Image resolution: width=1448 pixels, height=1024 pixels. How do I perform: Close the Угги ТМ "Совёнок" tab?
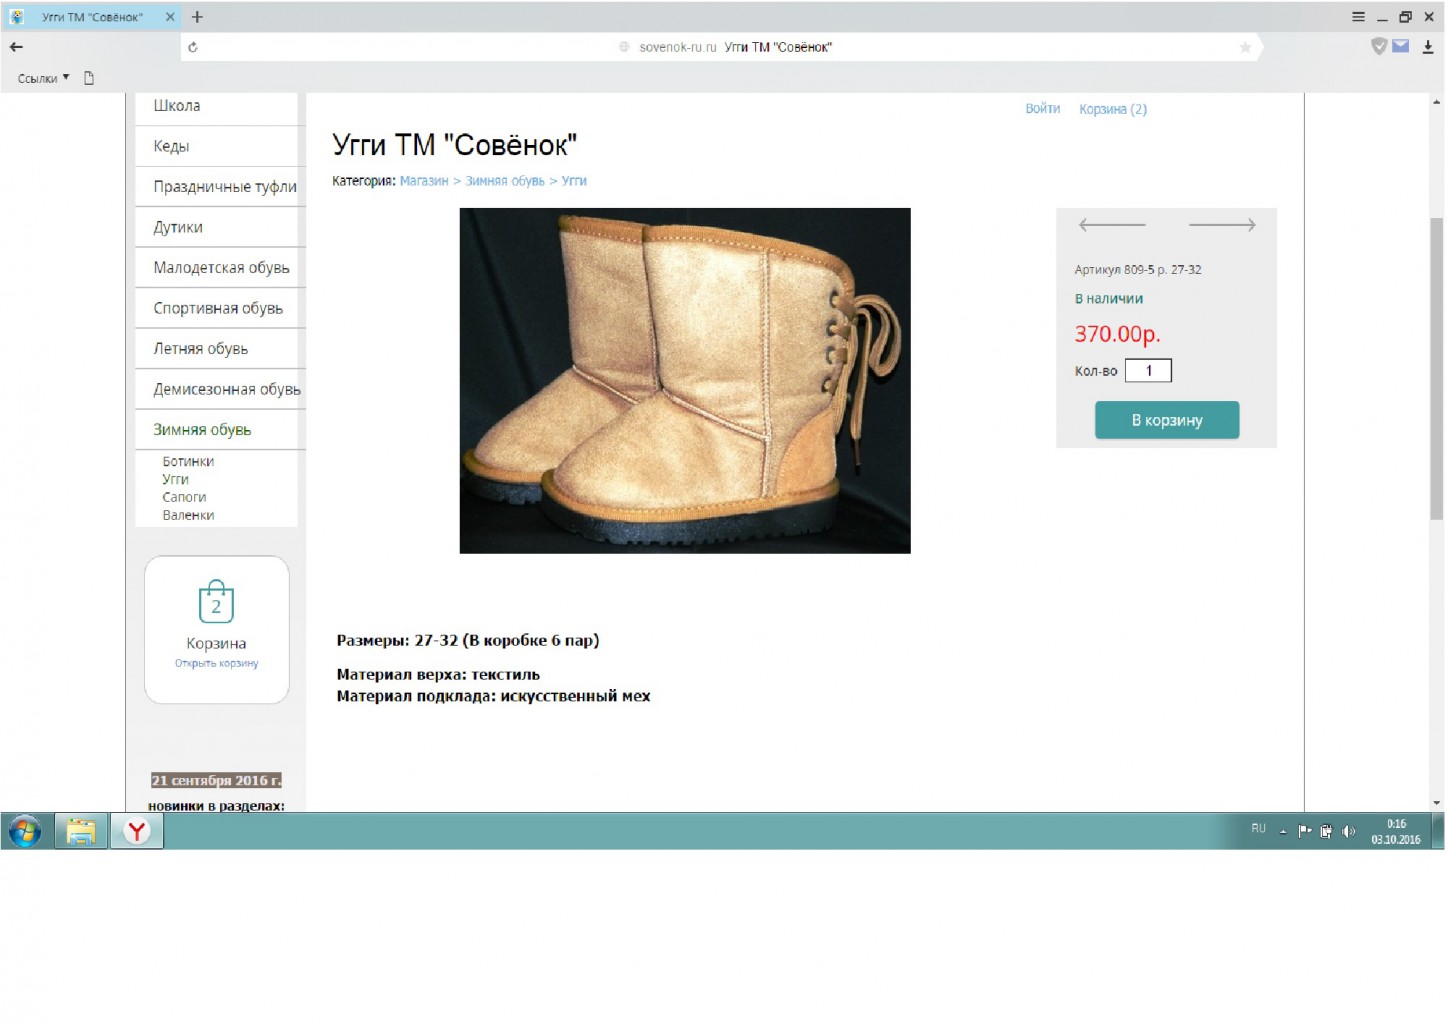[170, 17]
